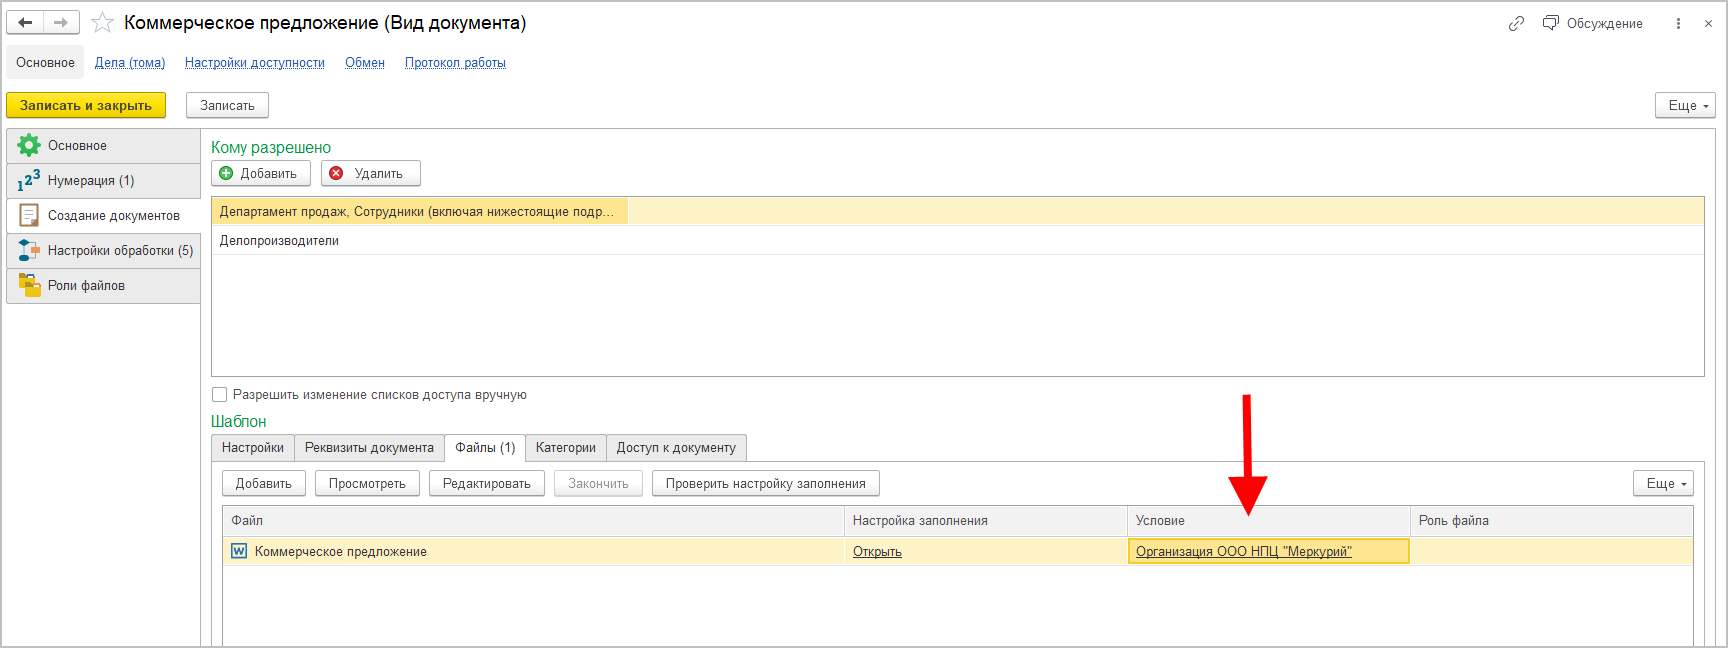The height and width of the screenshot is (648, 1728).
Task: Click the Открыть fill settings link
Action: click(877, 552)
